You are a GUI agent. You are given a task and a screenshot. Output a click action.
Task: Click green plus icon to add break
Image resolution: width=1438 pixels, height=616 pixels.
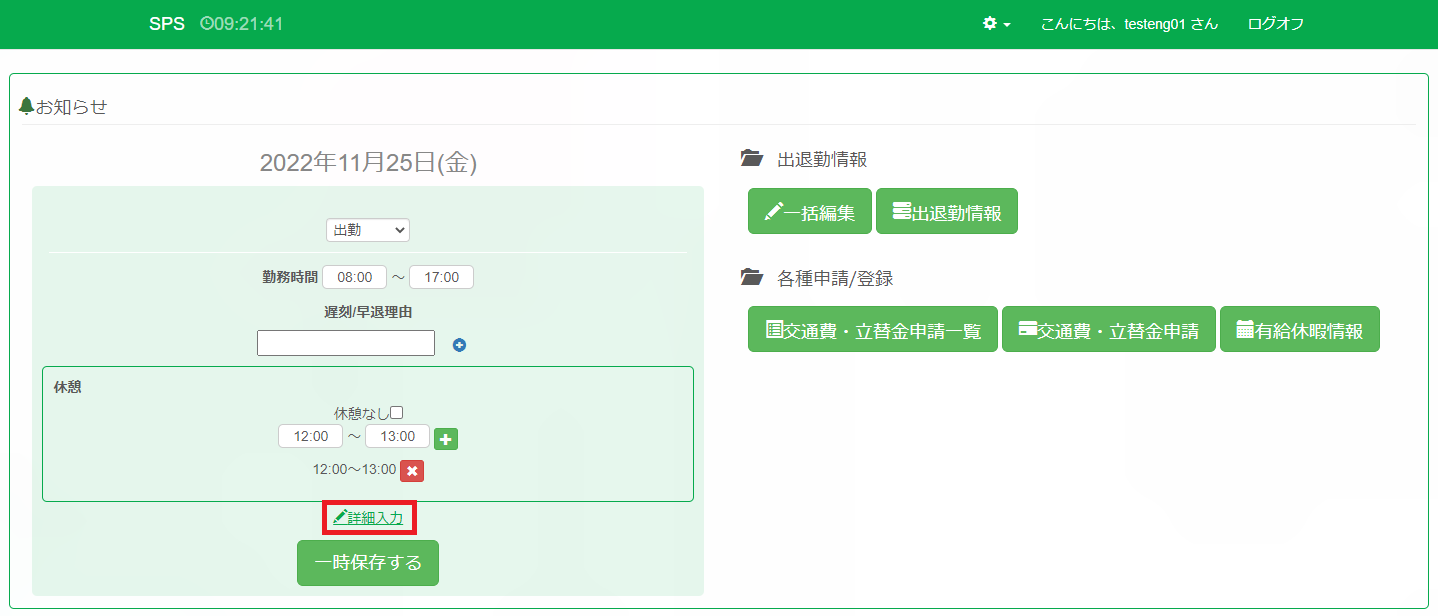point(446,438)
